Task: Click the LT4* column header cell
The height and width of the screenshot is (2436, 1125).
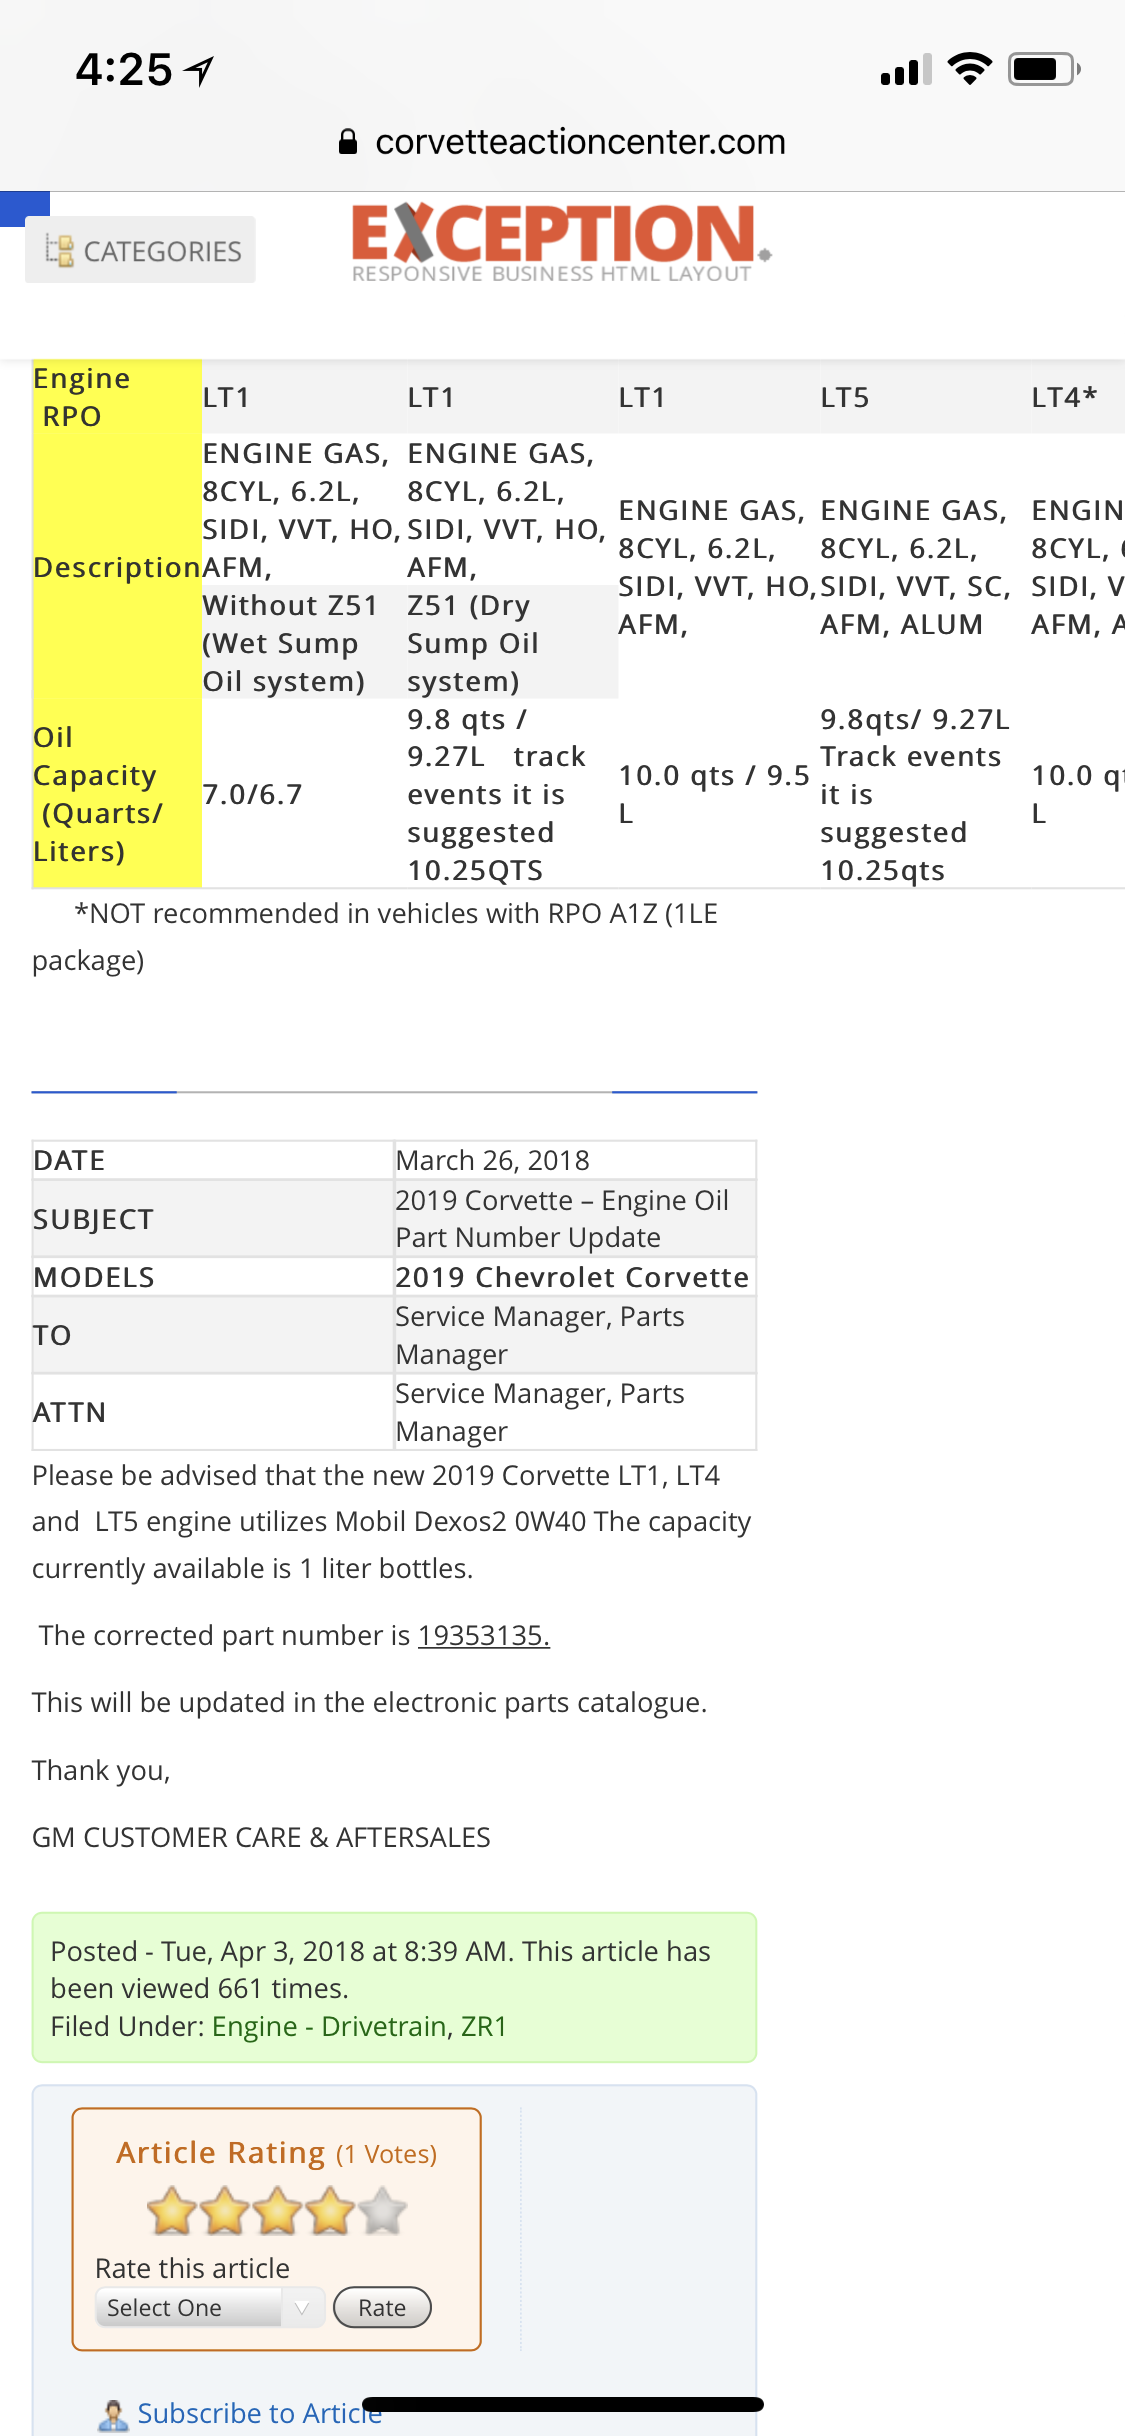Action: [1077, 397]
